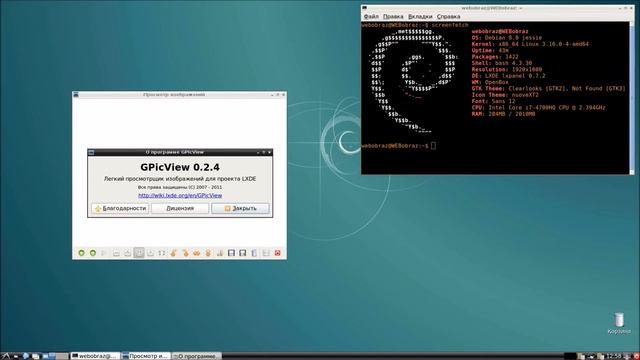Click the Лицензия button
Image resolution: width=640 pixels, height=360 pixels.
[180, 208]
